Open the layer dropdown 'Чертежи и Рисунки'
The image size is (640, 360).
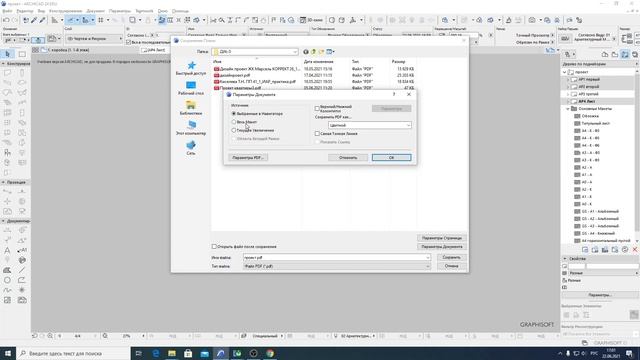coord(94,39)
